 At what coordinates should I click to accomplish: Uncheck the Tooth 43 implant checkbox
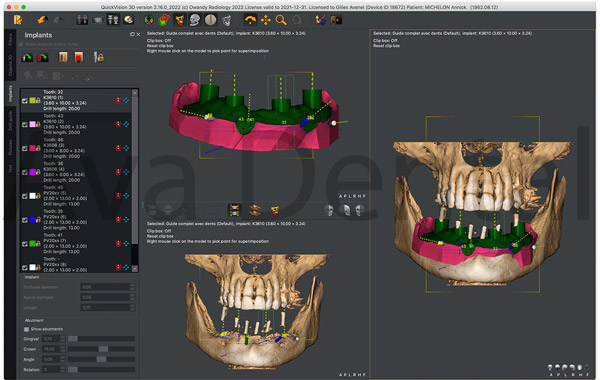[x=25, y=124]
